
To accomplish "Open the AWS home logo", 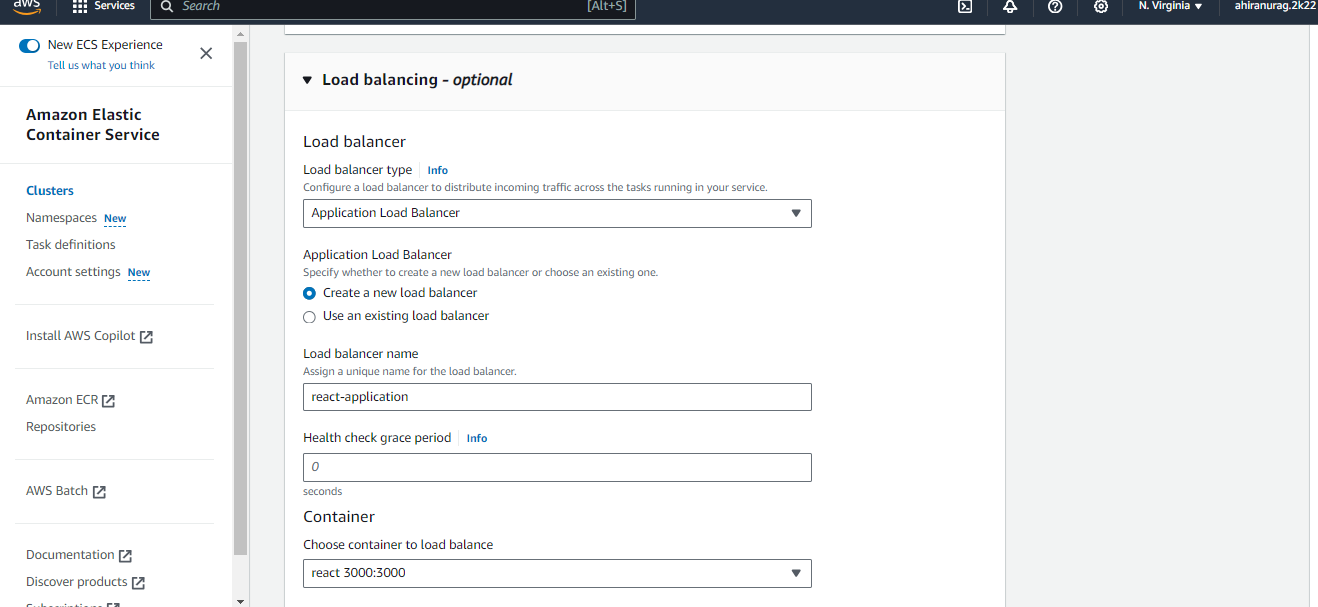I will 26,6.
